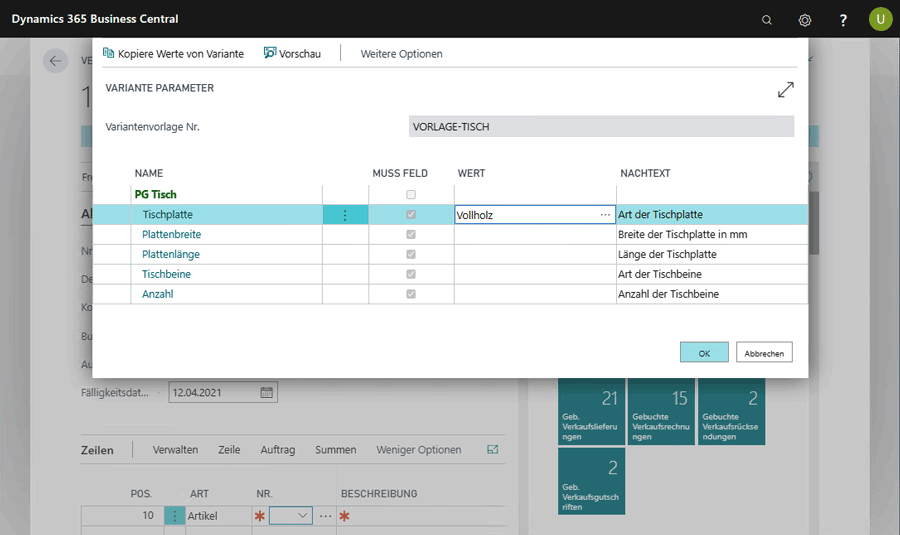Open value lookup dots in Wert field
Screen dimensions: 900x535
(x=605, y=215)
